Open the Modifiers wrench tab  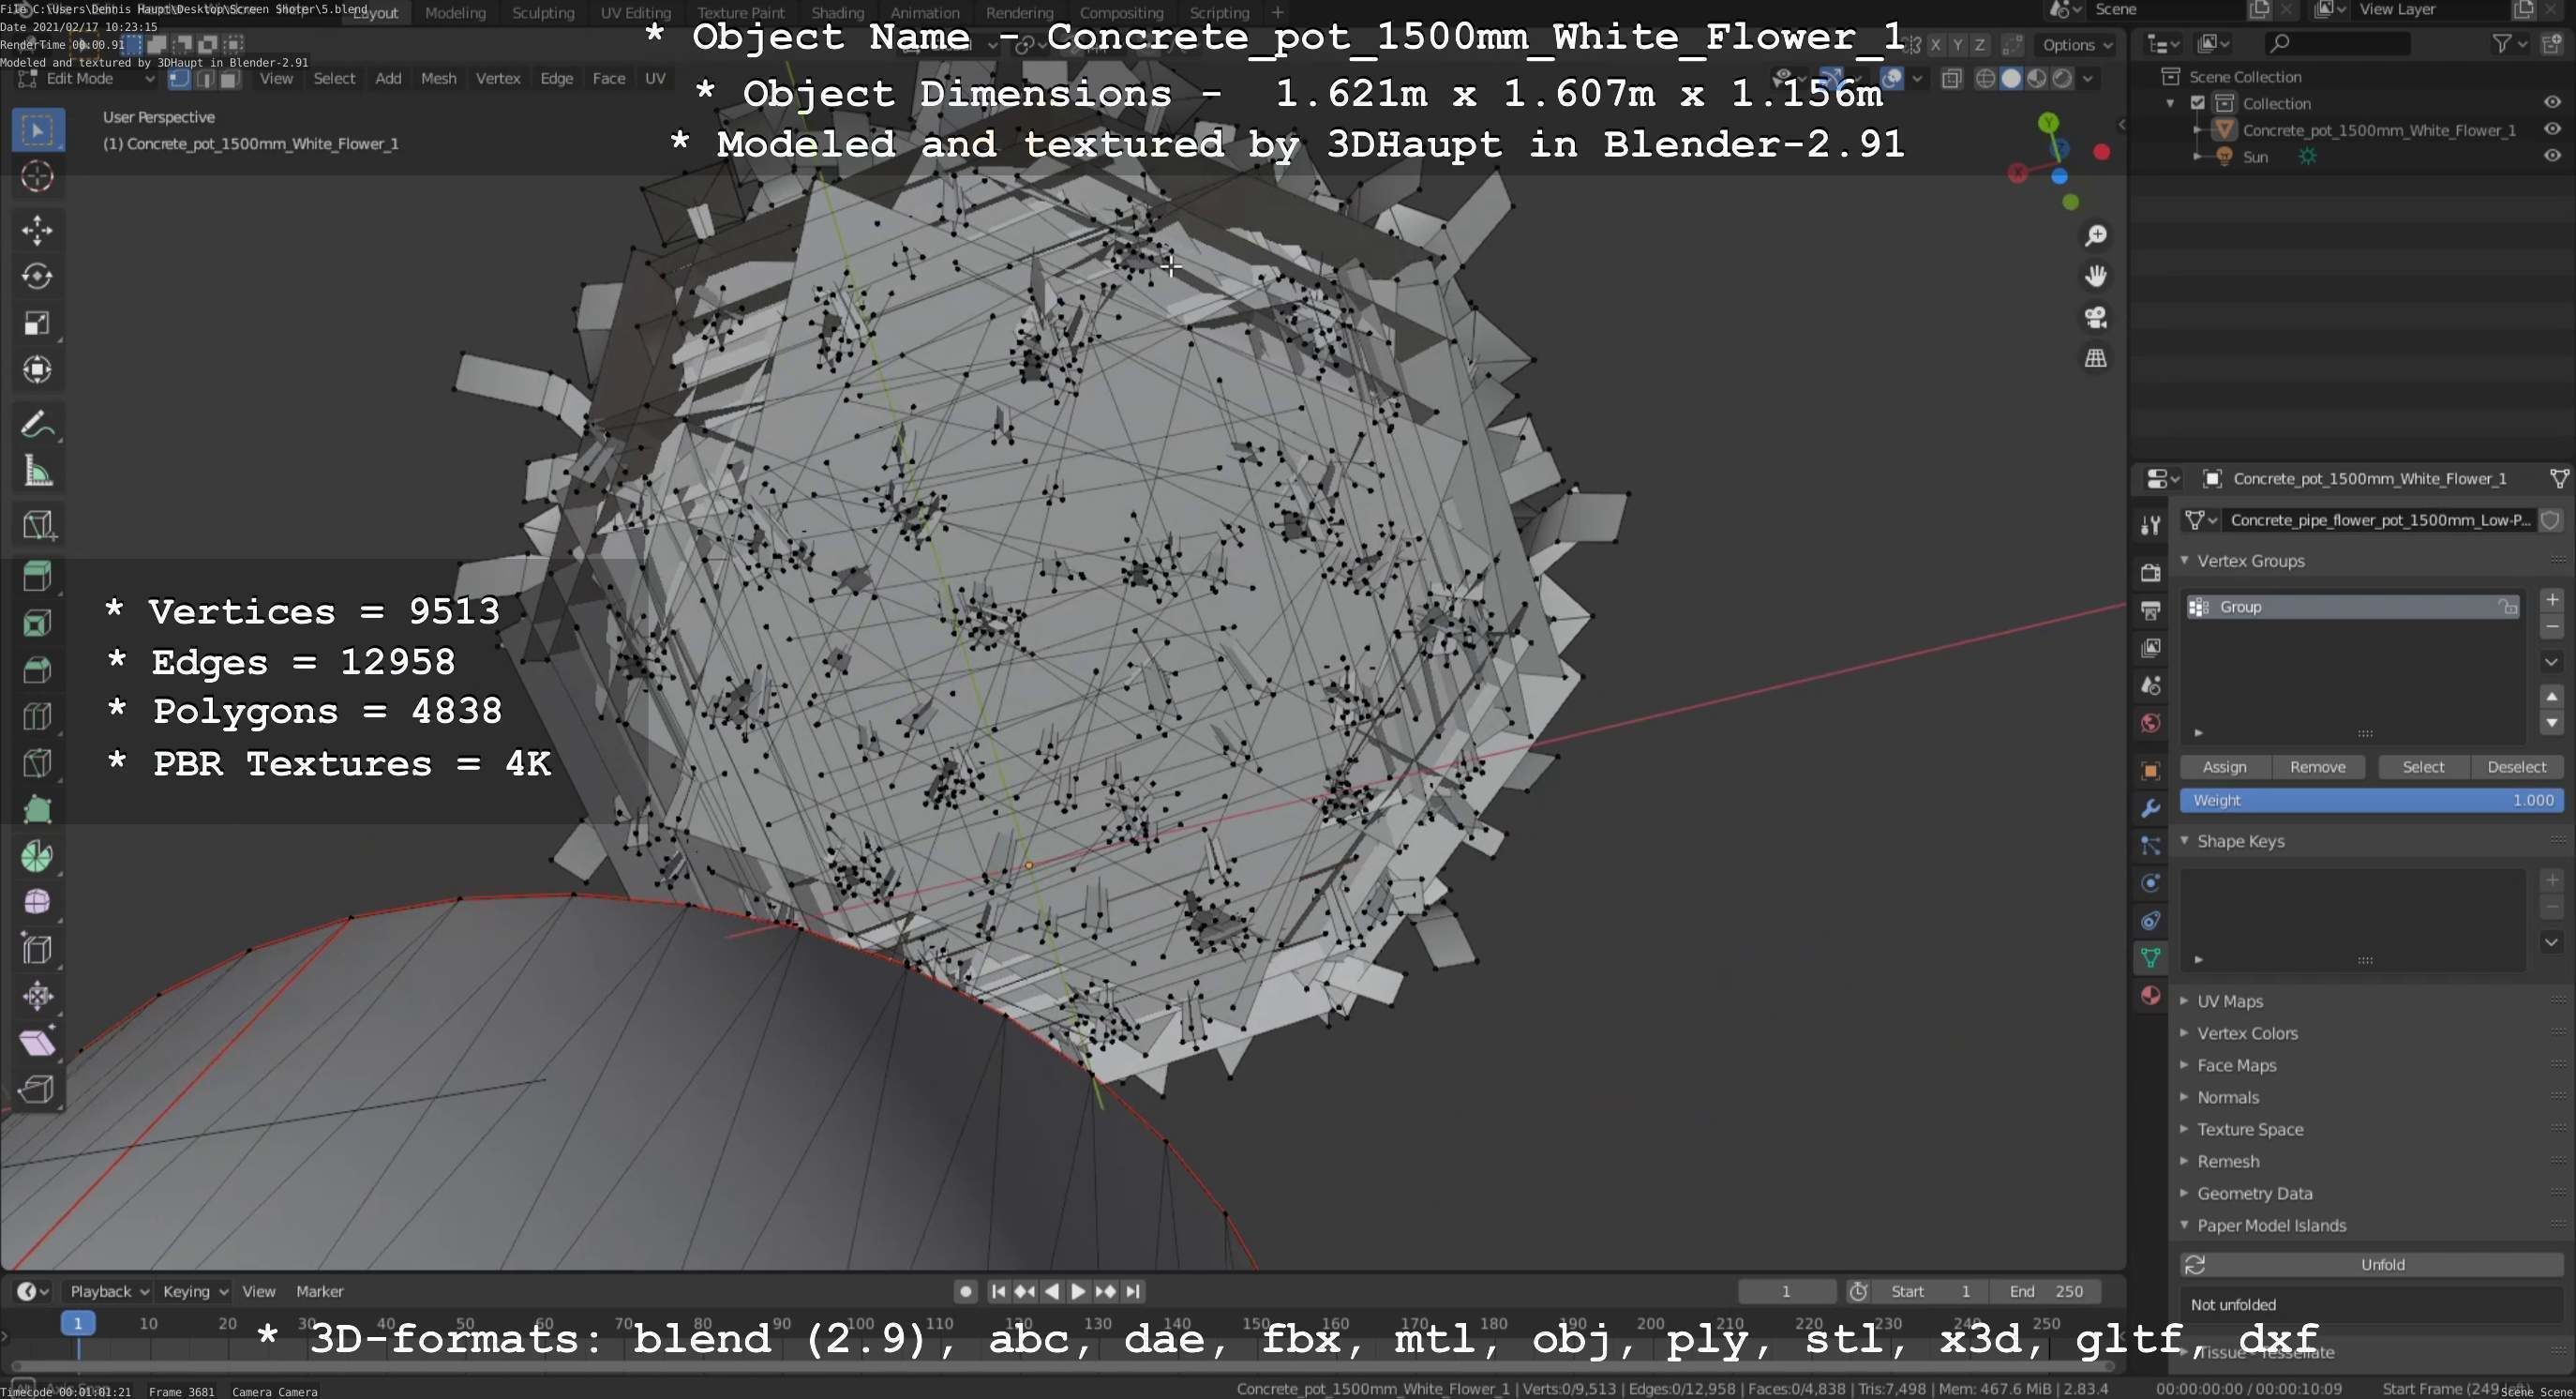pyautogui.click(x=2150, y=808)
